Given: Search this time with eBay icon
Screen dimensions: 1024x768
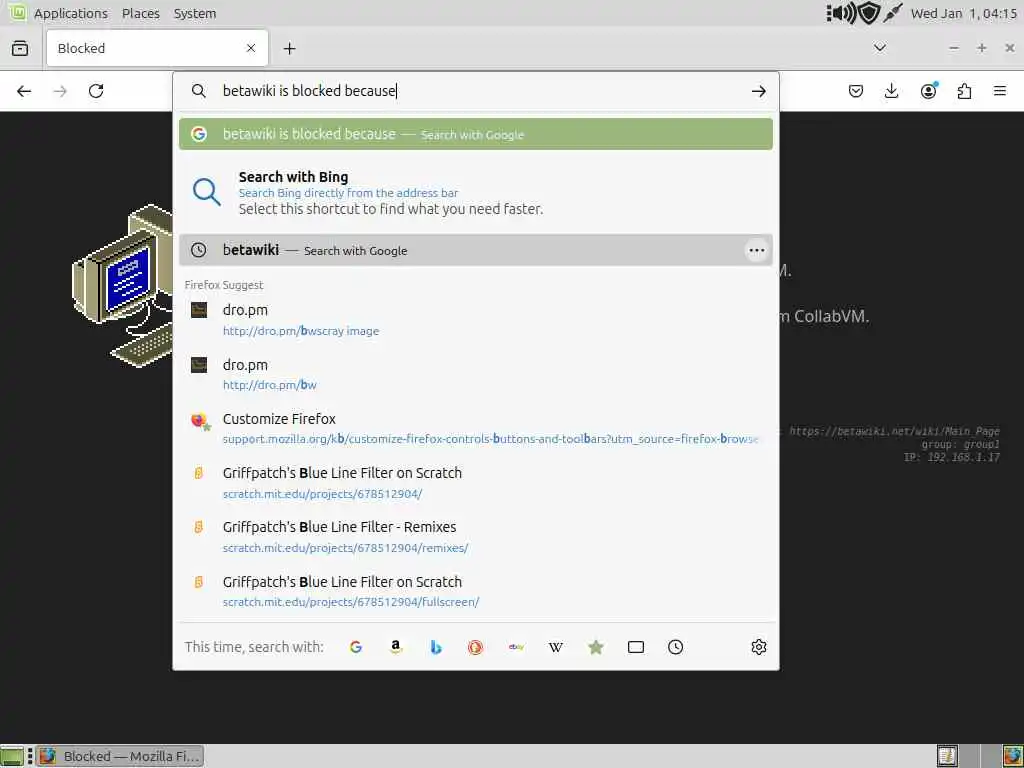Looking at the screenshot, I should point(516,647).
